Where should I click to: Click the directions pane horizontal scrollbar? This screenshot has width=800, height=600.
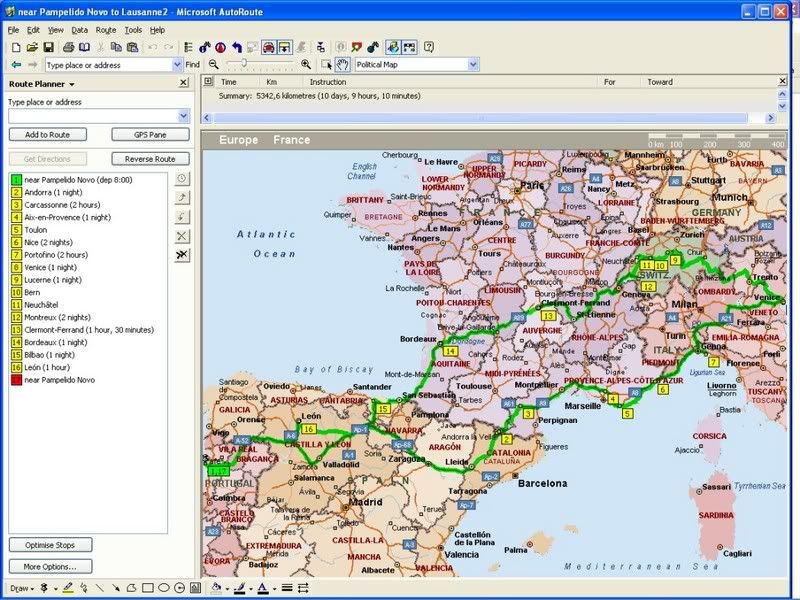(480, 118)
